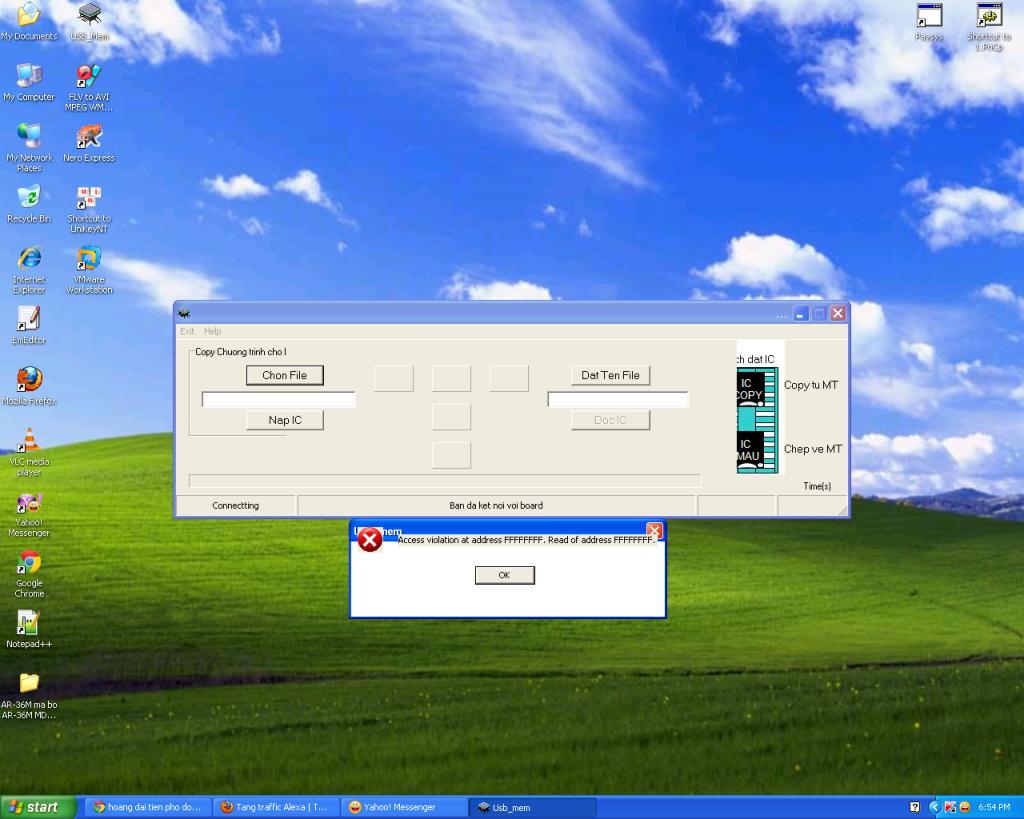Click the 6:54 PM system clock

(994, 807)
